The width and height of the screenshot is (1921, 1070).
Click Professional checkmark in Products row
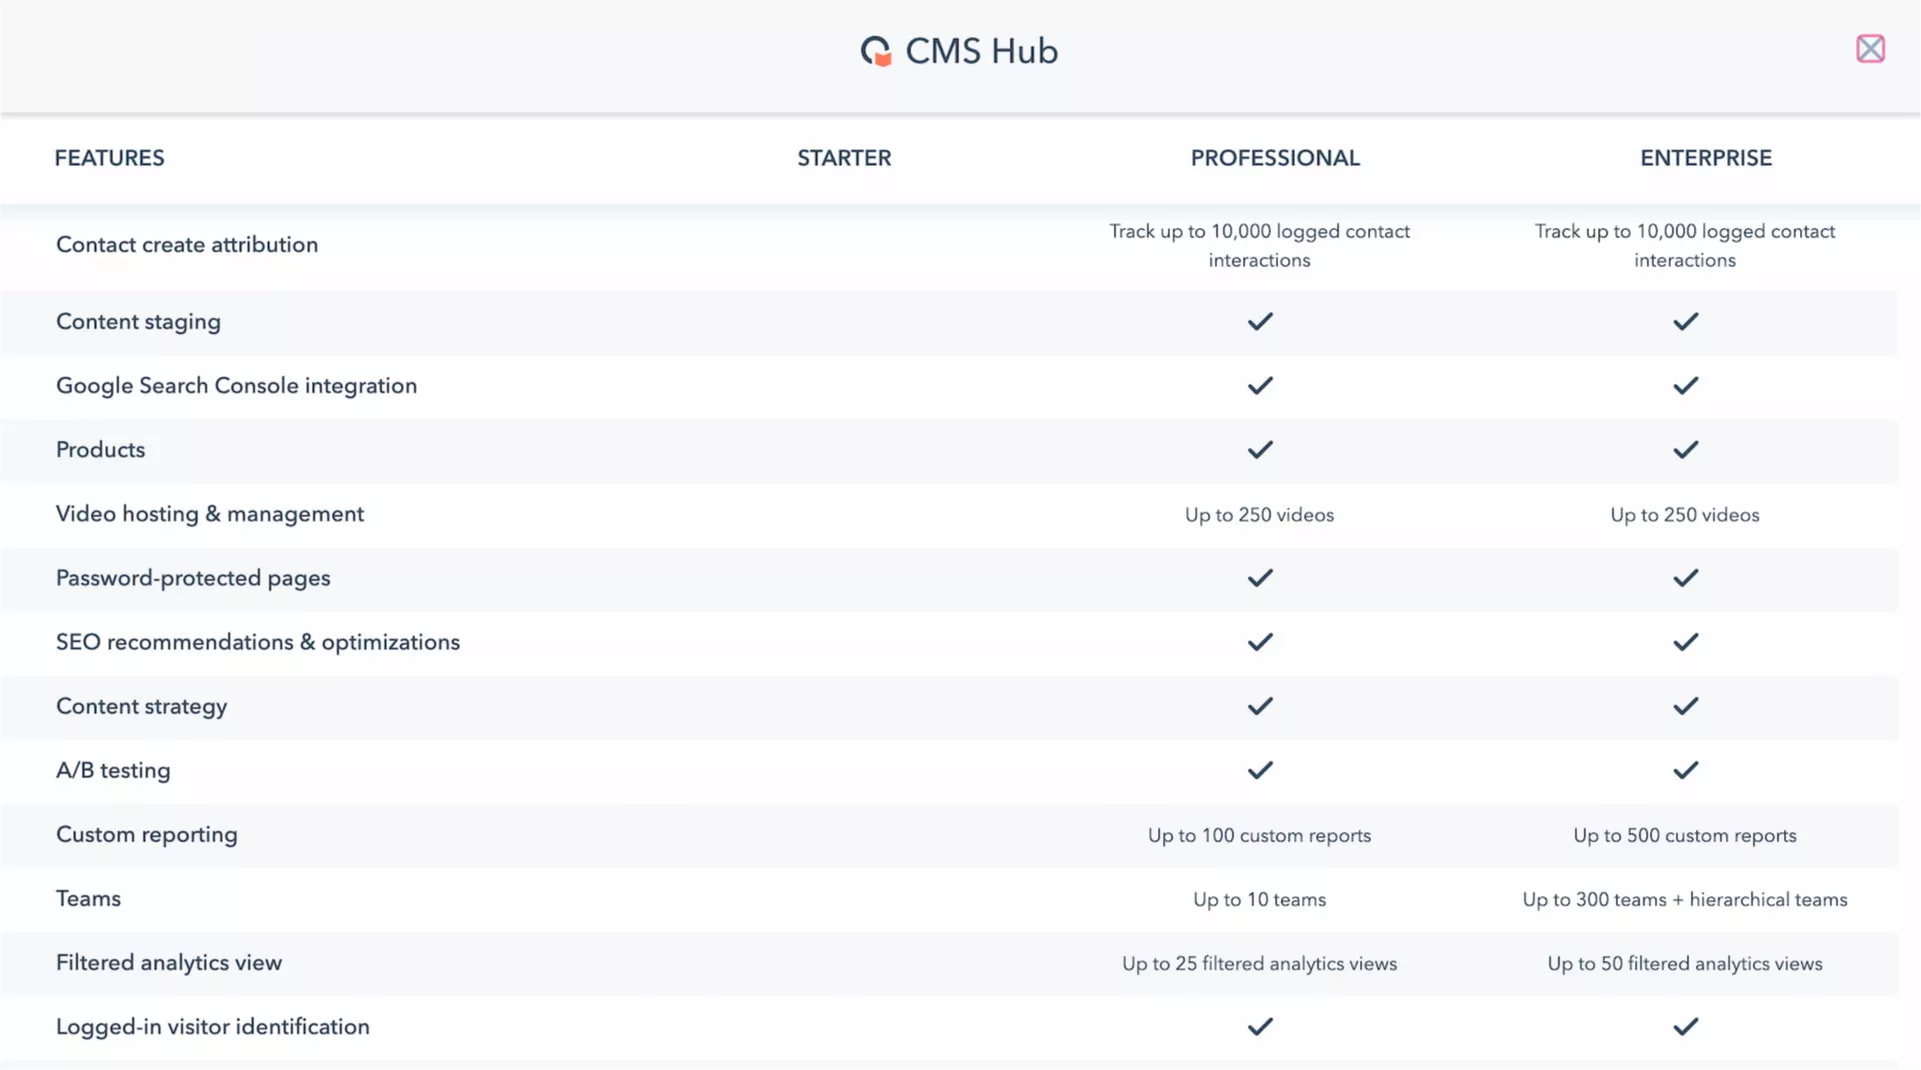pyautogui.click(x=1259, y=450)
